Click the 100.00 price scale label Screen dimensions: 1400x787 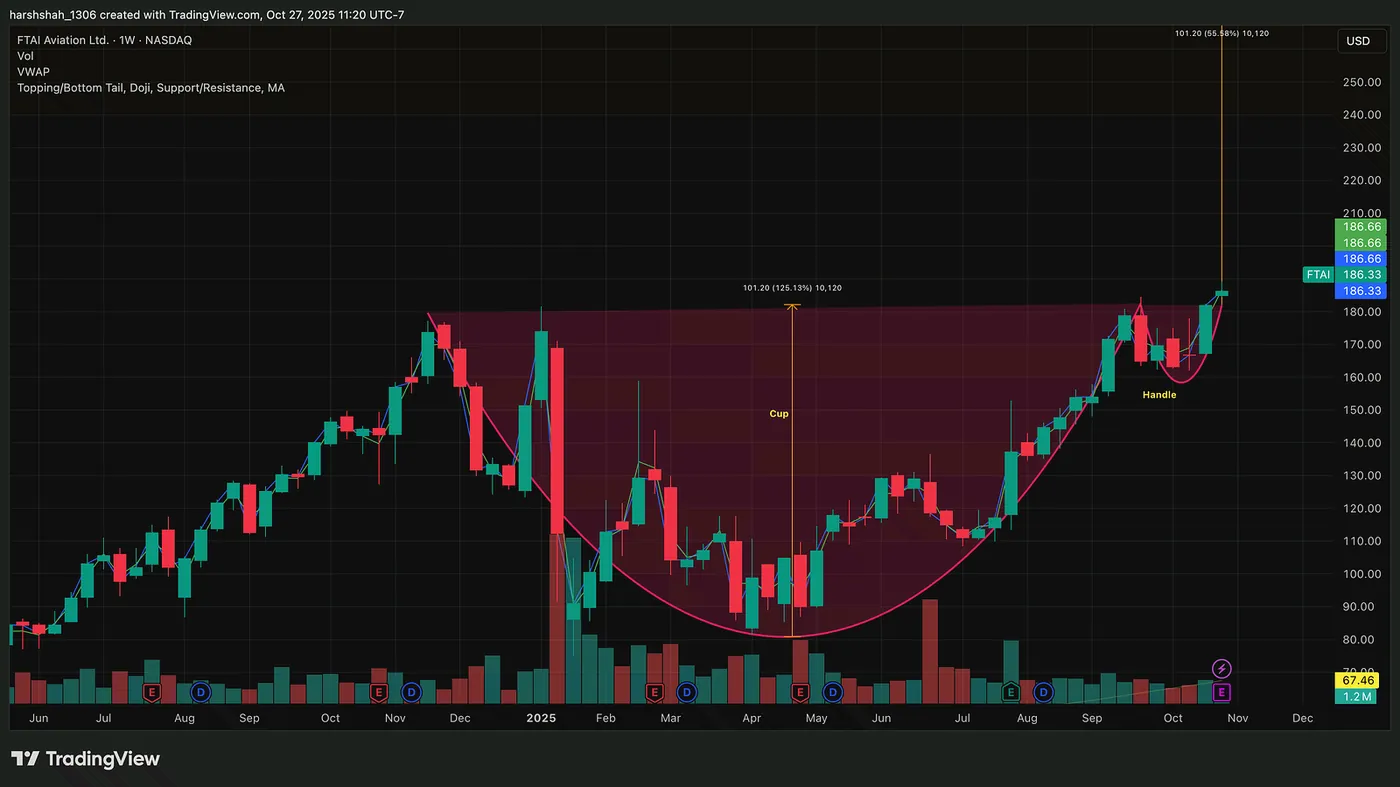click(1363, 574)
